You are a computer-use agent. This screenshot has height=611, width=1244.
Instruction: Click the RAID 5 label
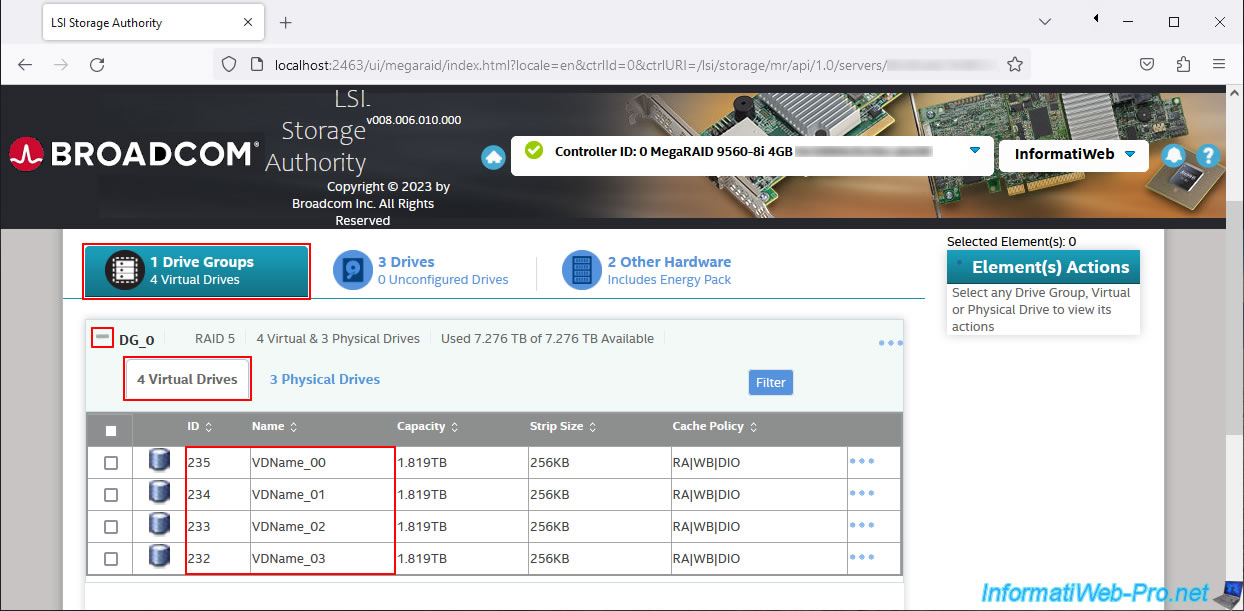tap(215, 339)
